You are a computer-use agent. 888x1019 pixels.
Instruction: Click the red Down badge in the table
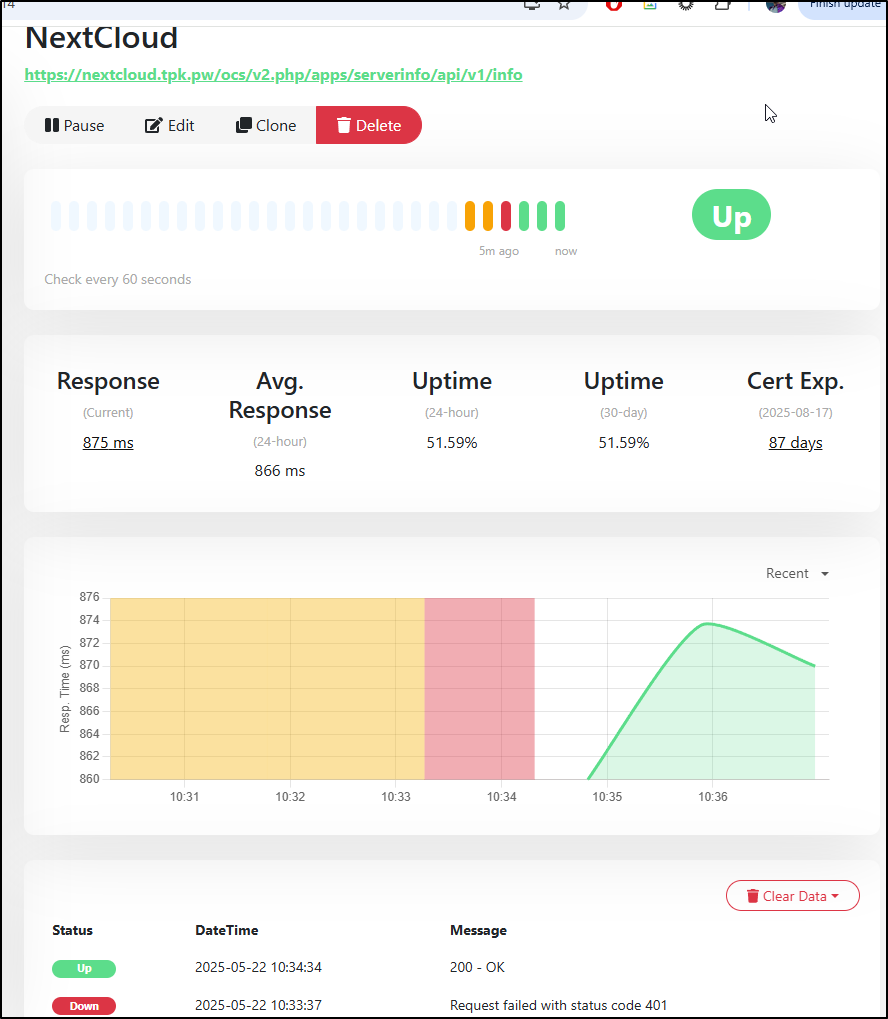[x=84, y=1006]
